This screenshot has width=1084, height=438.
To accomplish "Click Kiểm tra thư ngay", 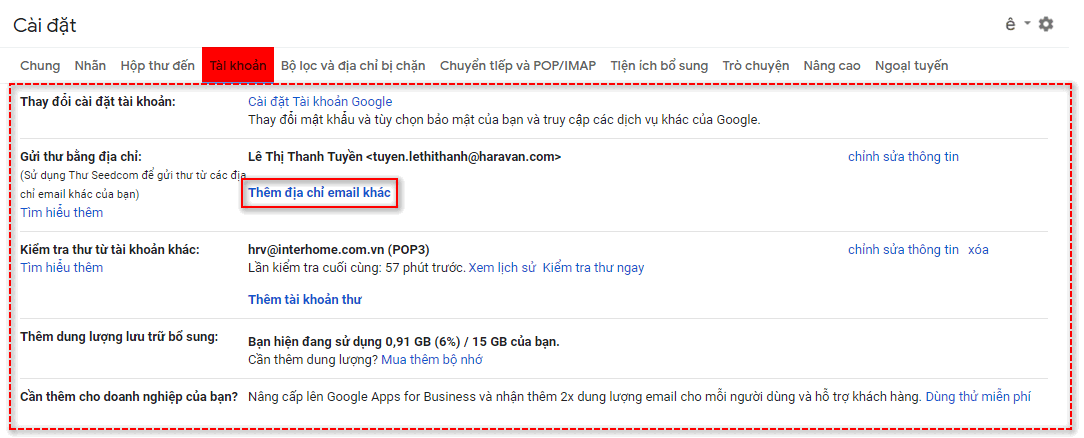I will (593, 268).
